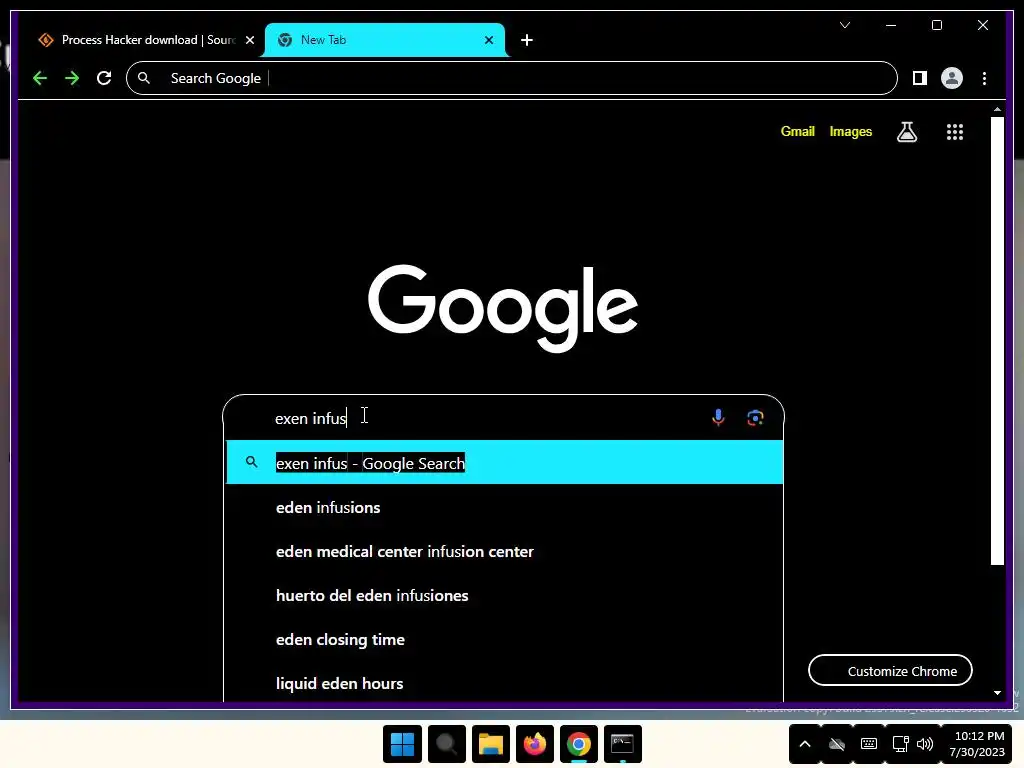Choose the eden infusions suggestion

click(x=504, y=507)
